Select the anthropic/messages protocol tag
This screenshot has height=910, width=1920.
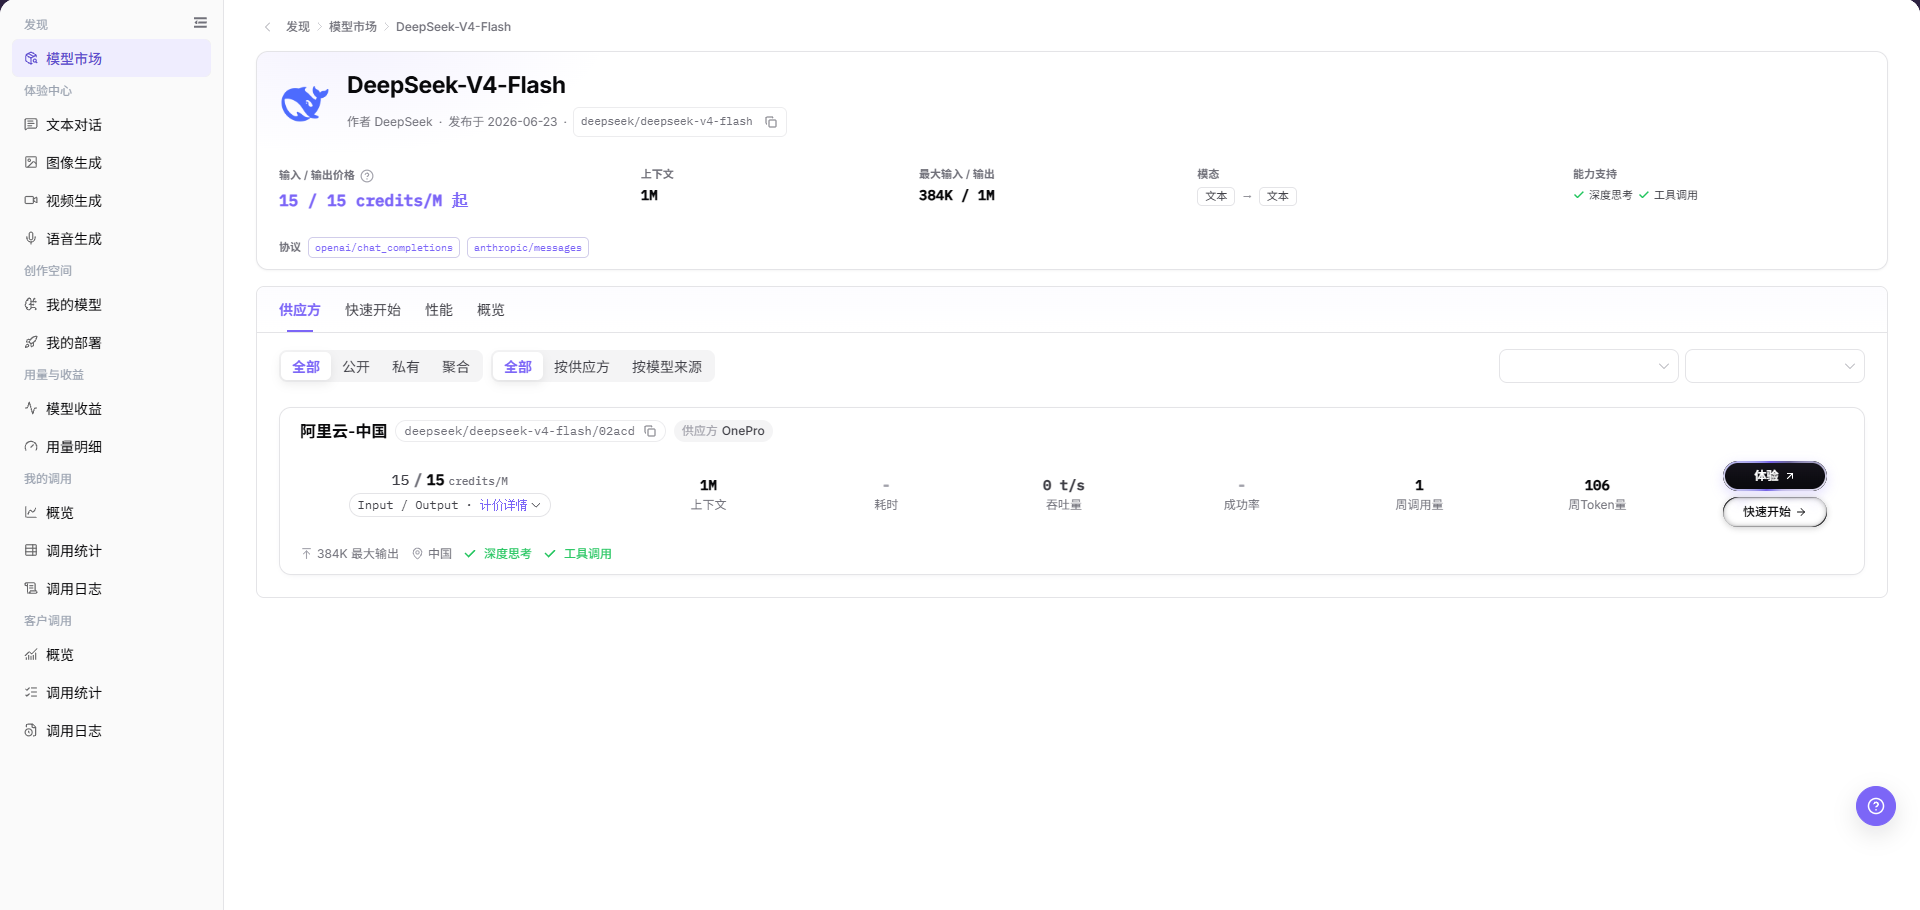tap(528, 248)
